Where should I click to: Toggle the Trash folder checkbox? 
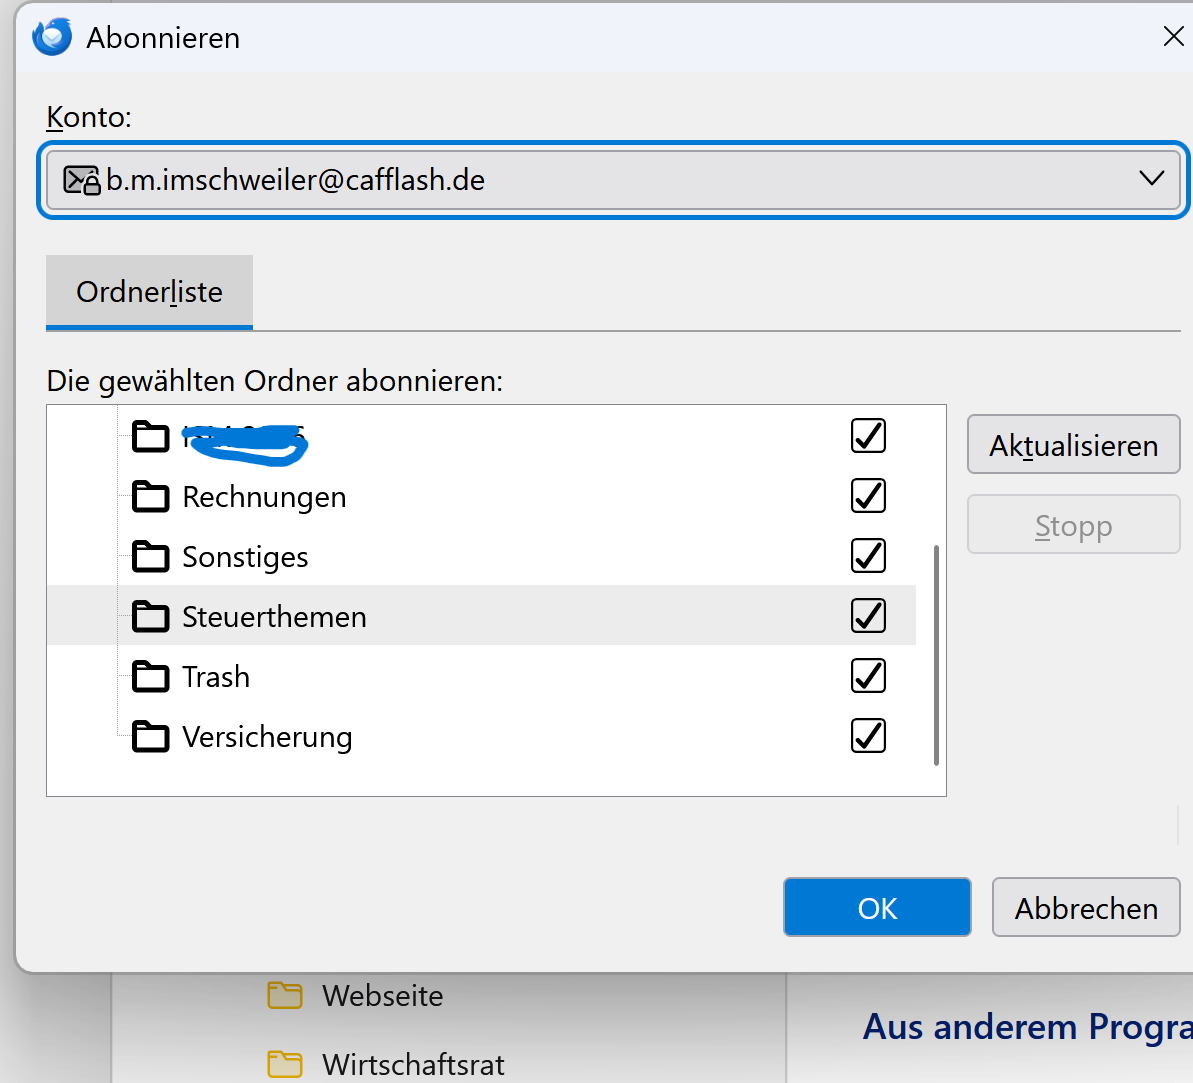click(x=868, y=676)
